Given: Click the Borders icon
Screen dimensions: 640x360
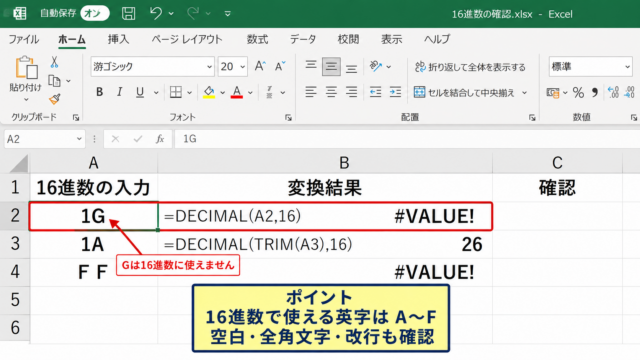Looking at the screenshot, I should [176, 92].
